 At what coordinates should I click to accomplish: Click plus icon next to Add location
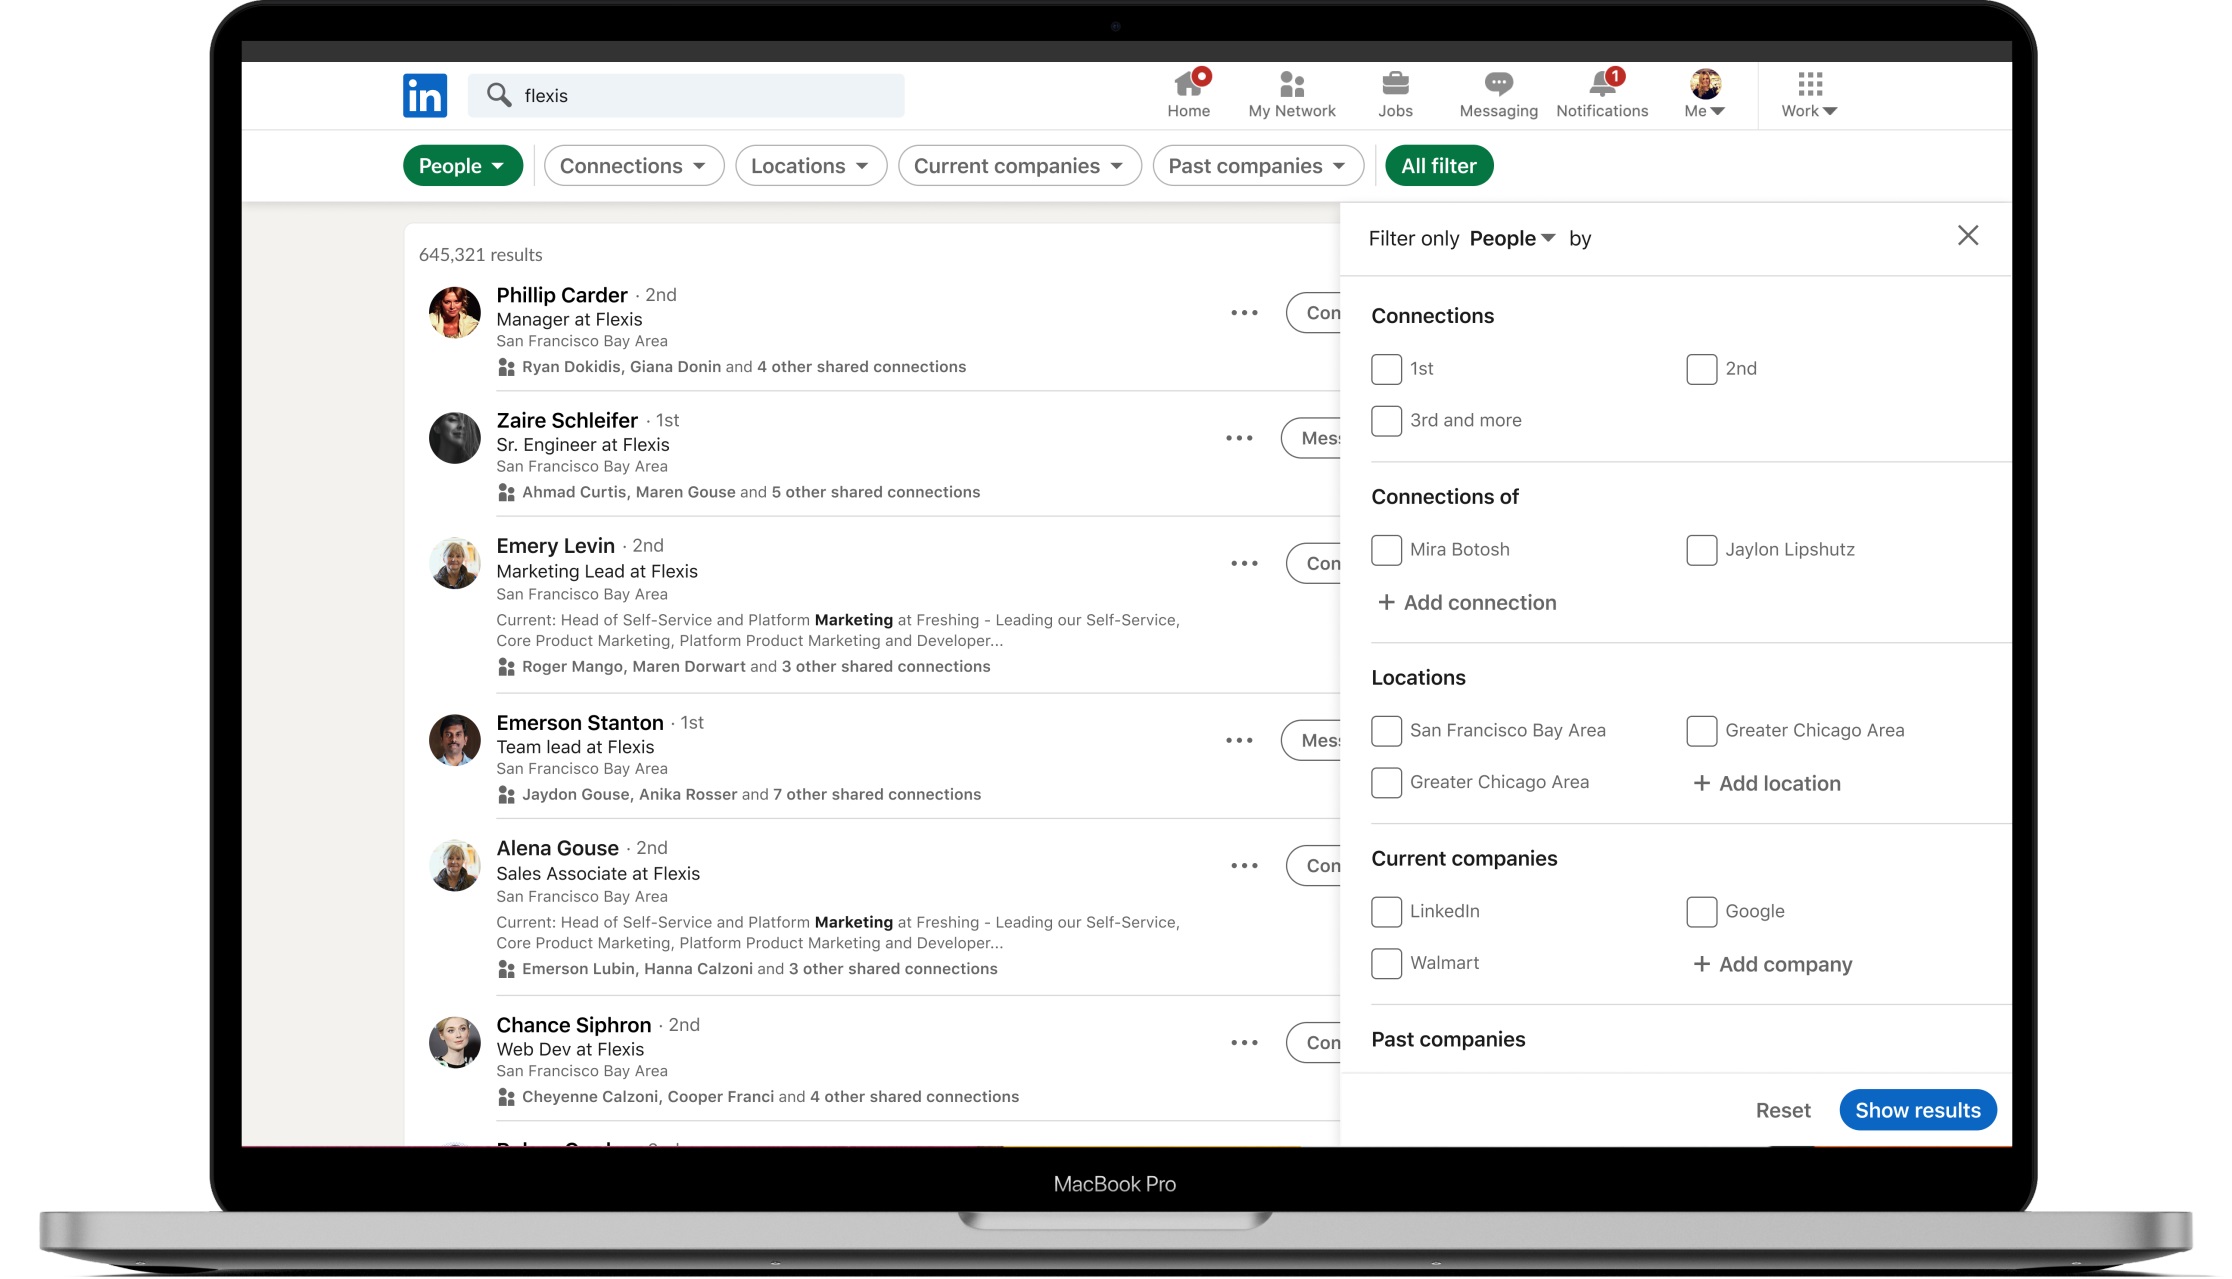[x=1701, y=784]
